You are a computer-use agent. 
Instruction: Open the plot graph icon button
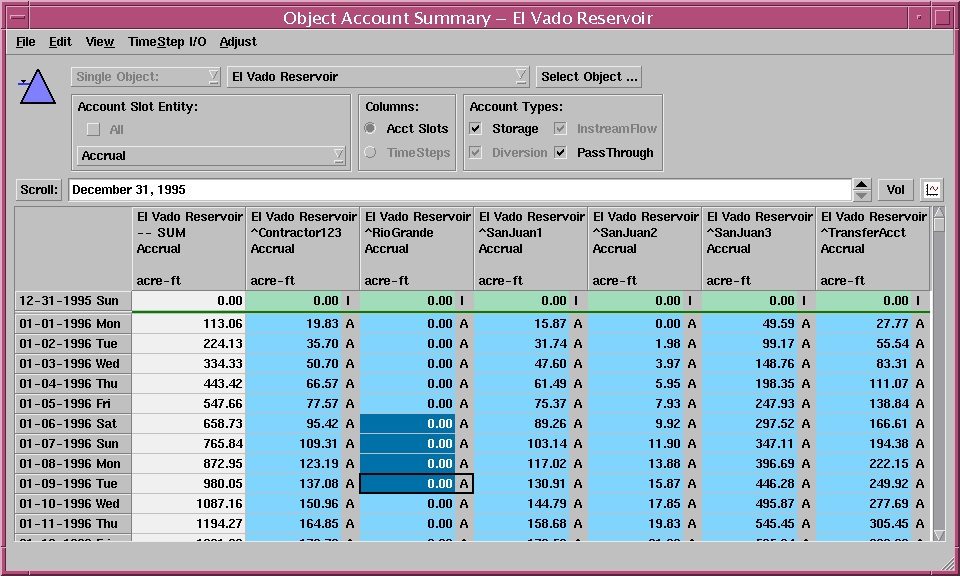[932, 190]
